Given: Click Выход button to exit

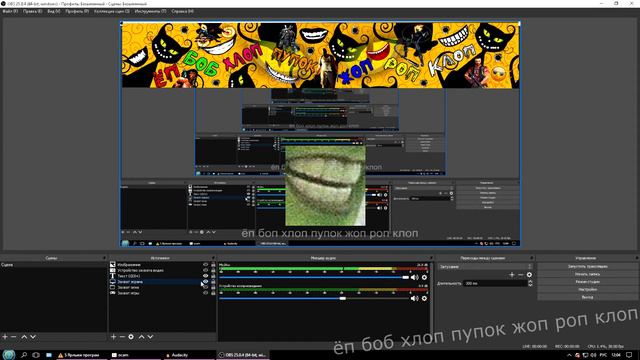Looking at the screenshot, I should coord(587,297).
